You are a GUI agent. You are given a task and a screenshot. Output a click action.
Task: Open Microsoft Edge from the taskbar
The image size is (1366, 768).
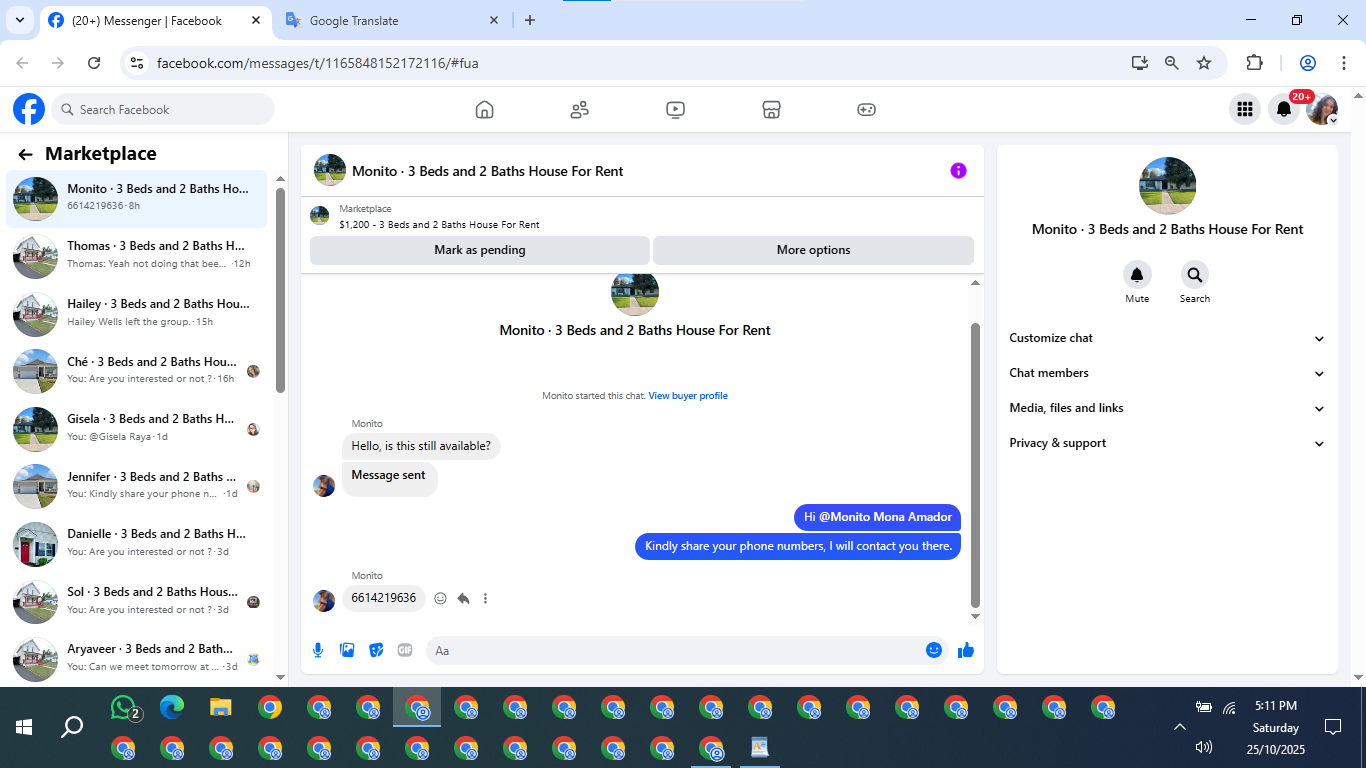pyautogui.click(x=172, y=708)
